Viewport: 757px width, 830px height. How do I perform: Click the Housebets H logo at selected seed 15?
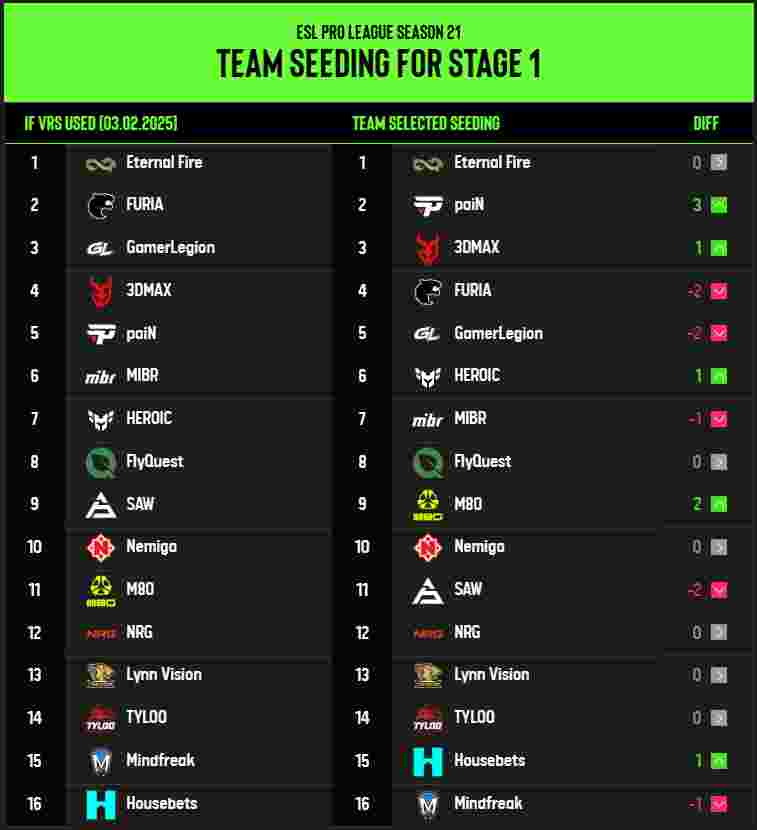[428, 761]
